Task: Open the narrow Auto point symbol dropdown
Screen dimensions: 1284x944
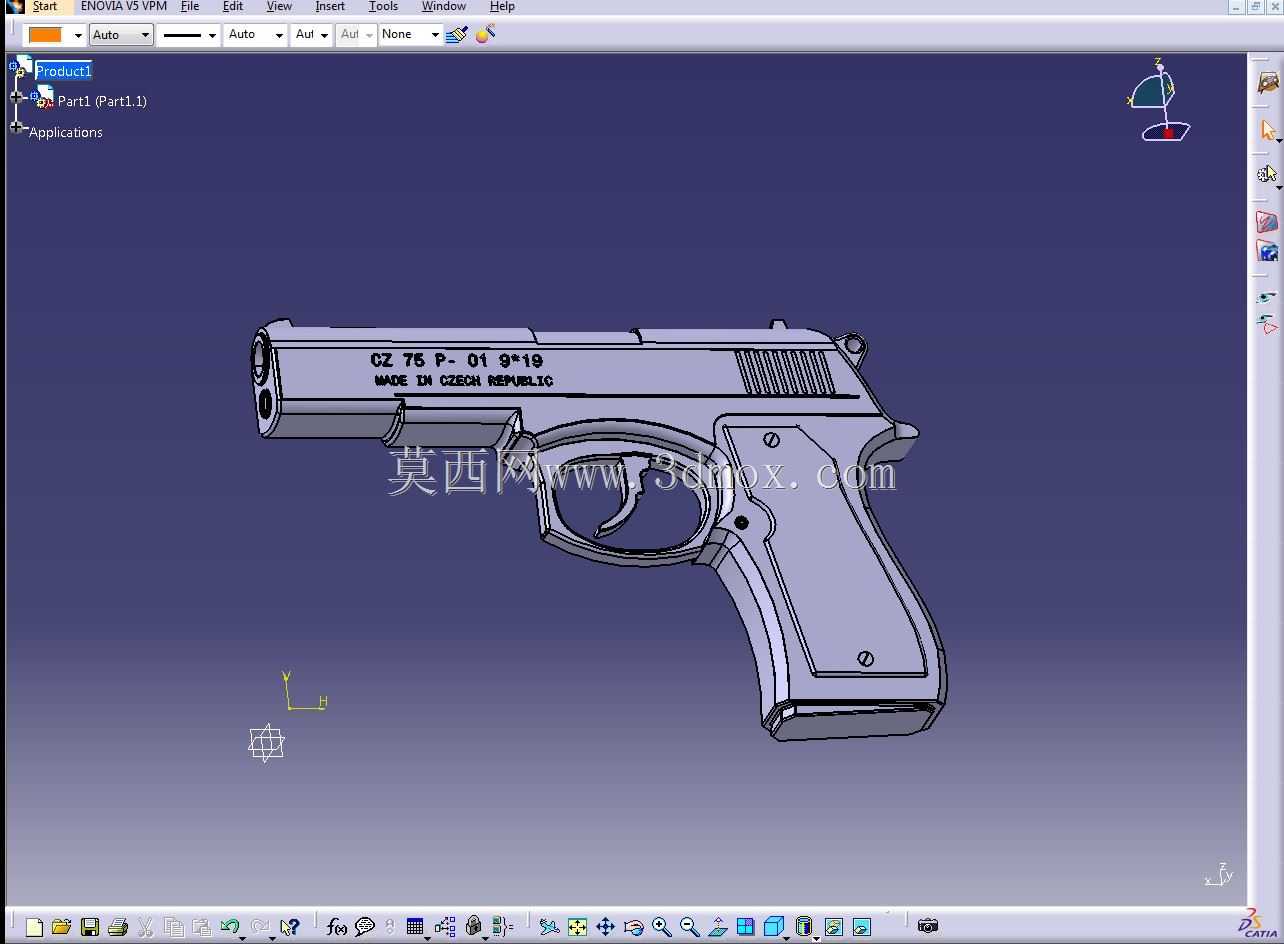Action: 312,35
